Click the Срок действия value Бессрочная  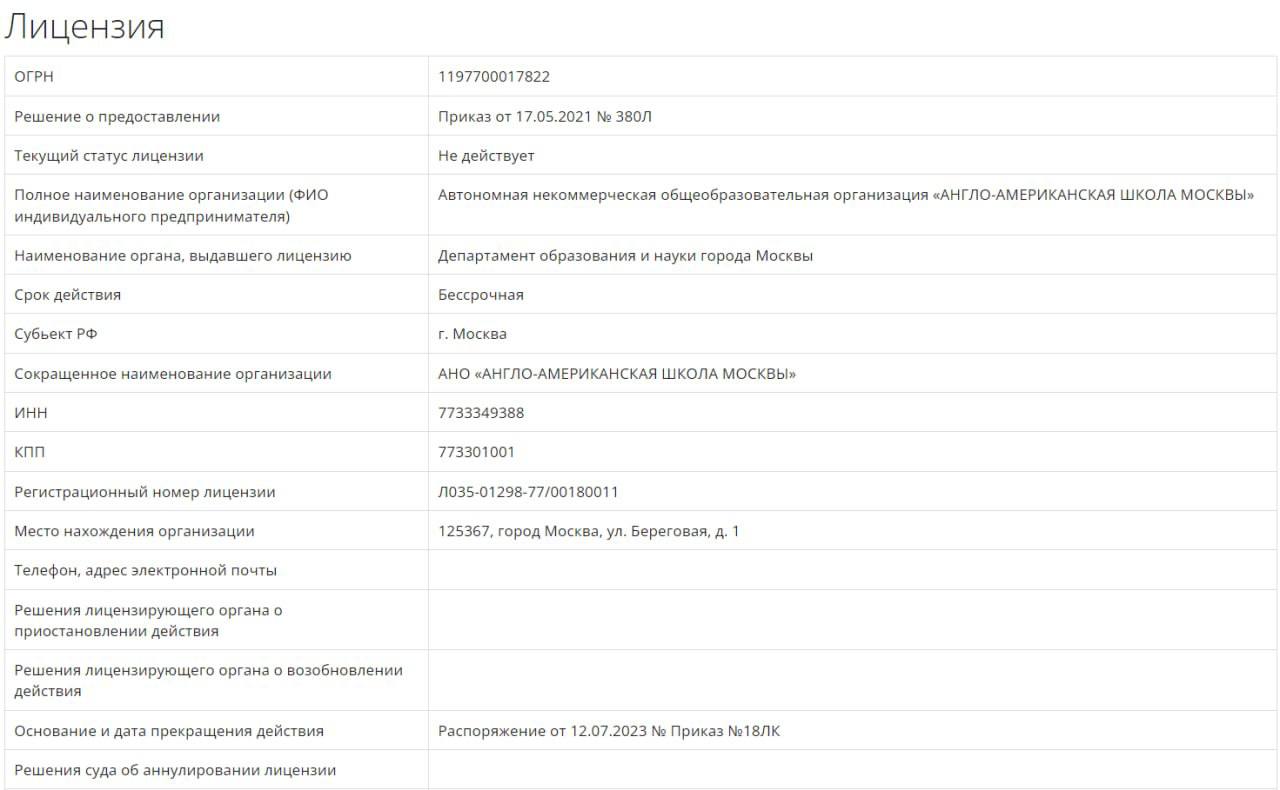coord(481,295)
